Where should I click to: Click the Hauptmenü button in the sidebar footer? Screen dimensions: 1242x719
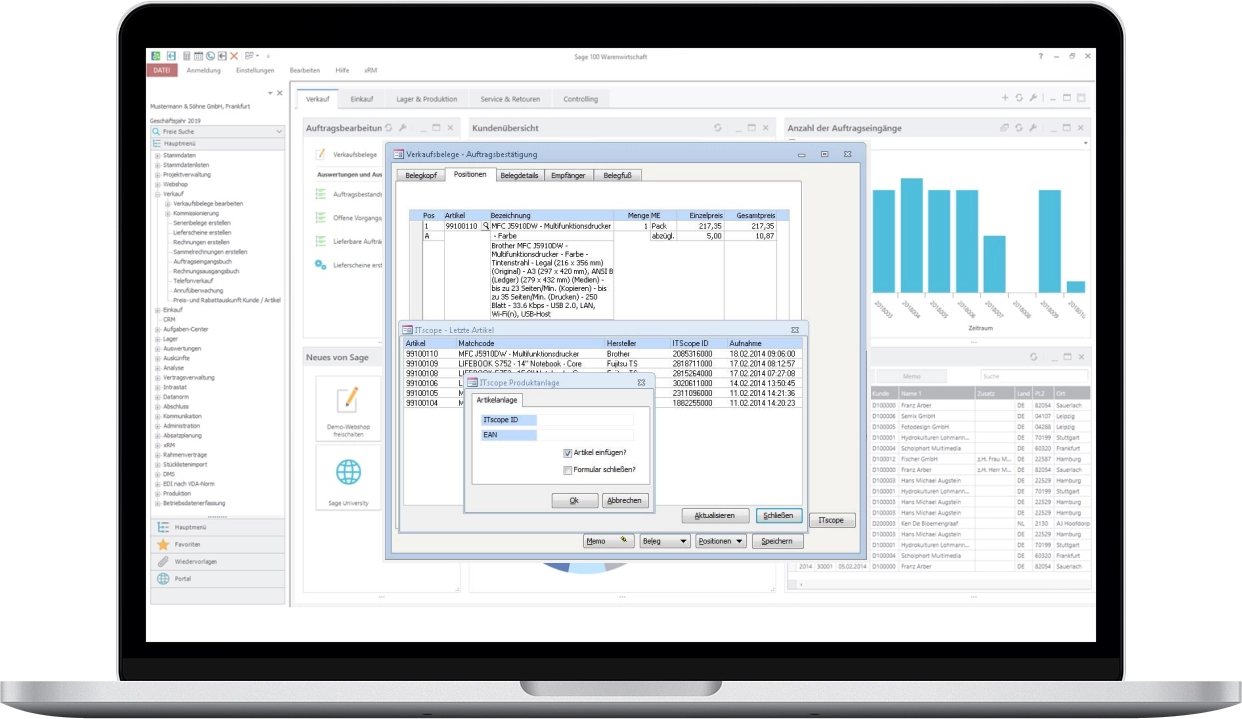tap(217, 527)
